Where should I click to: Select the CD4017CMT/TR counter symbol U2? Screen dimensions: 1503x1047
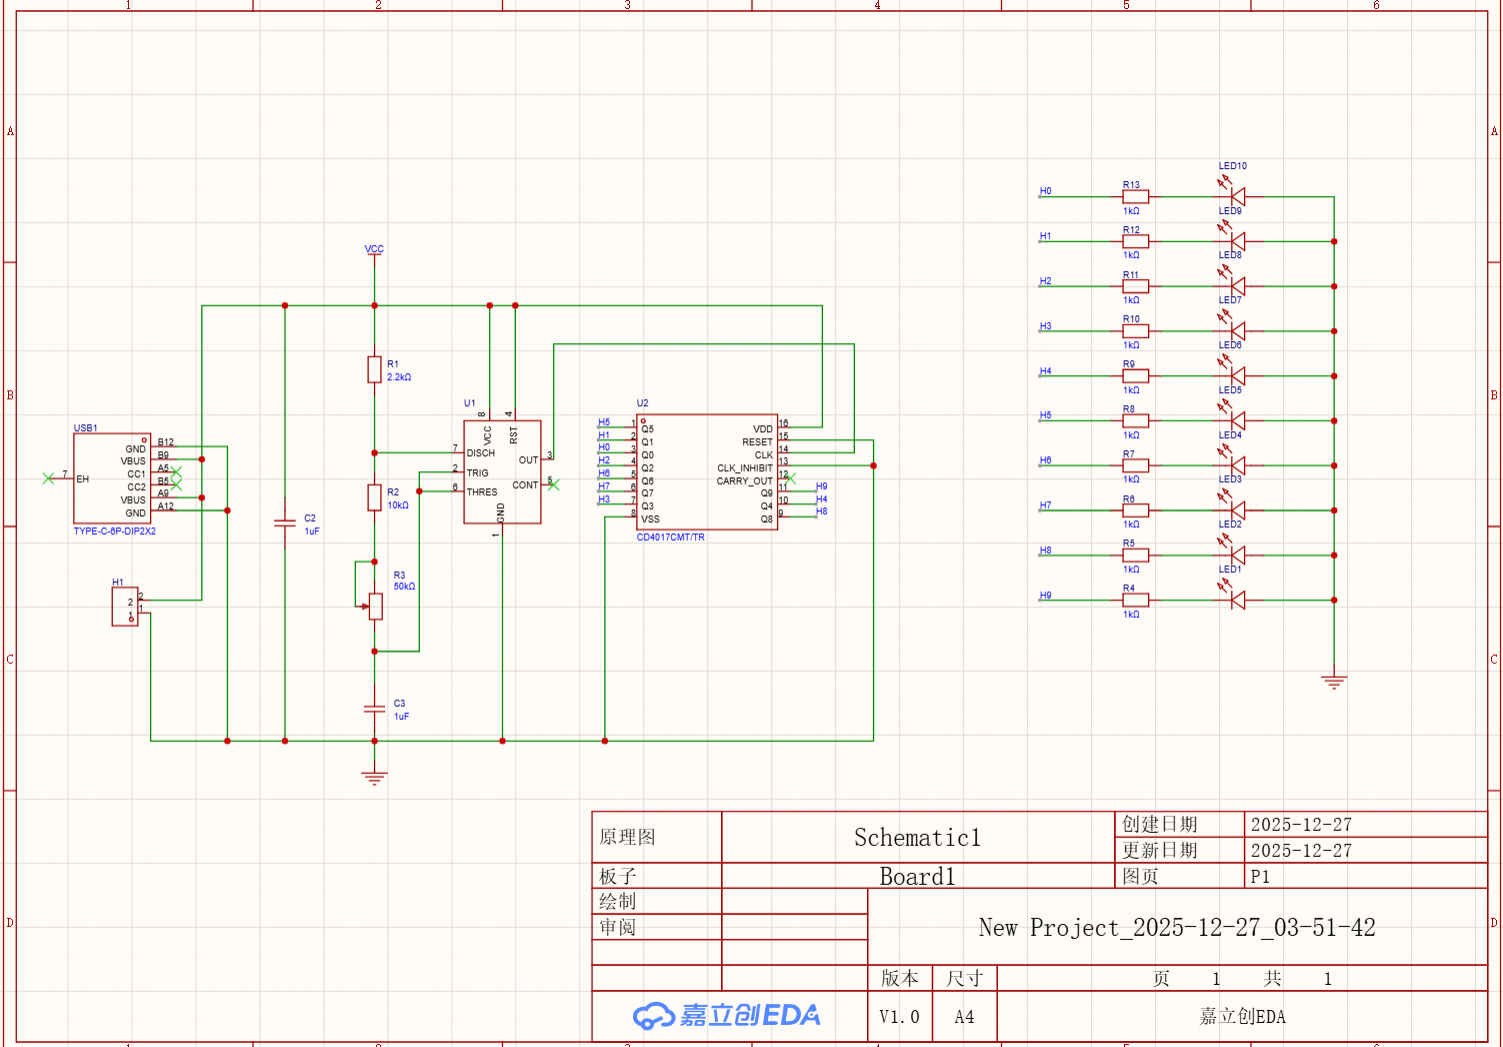pos(707,470)
